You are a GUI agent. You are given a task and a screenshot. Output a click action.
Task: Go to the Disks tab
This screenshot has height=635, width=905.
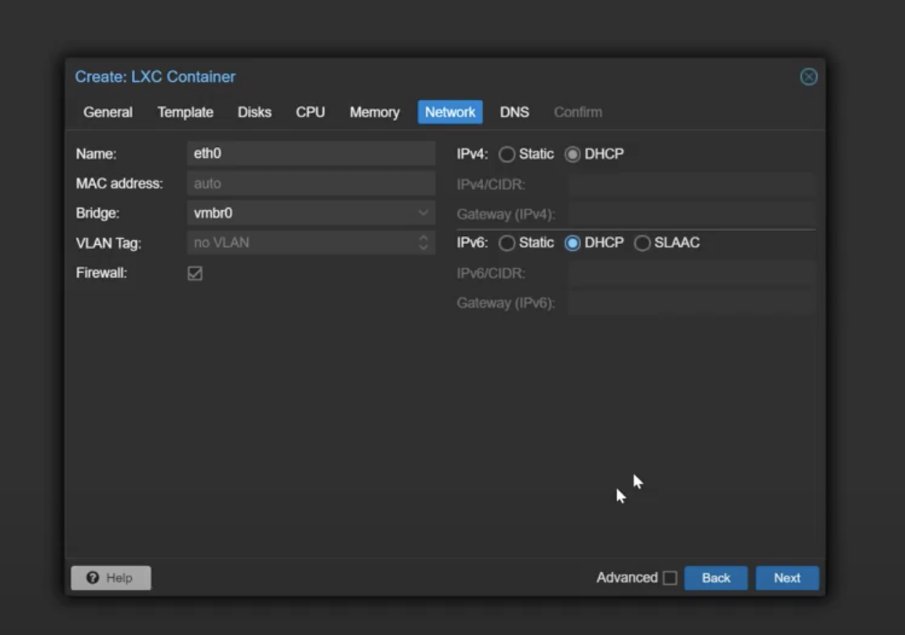[254, 112]
